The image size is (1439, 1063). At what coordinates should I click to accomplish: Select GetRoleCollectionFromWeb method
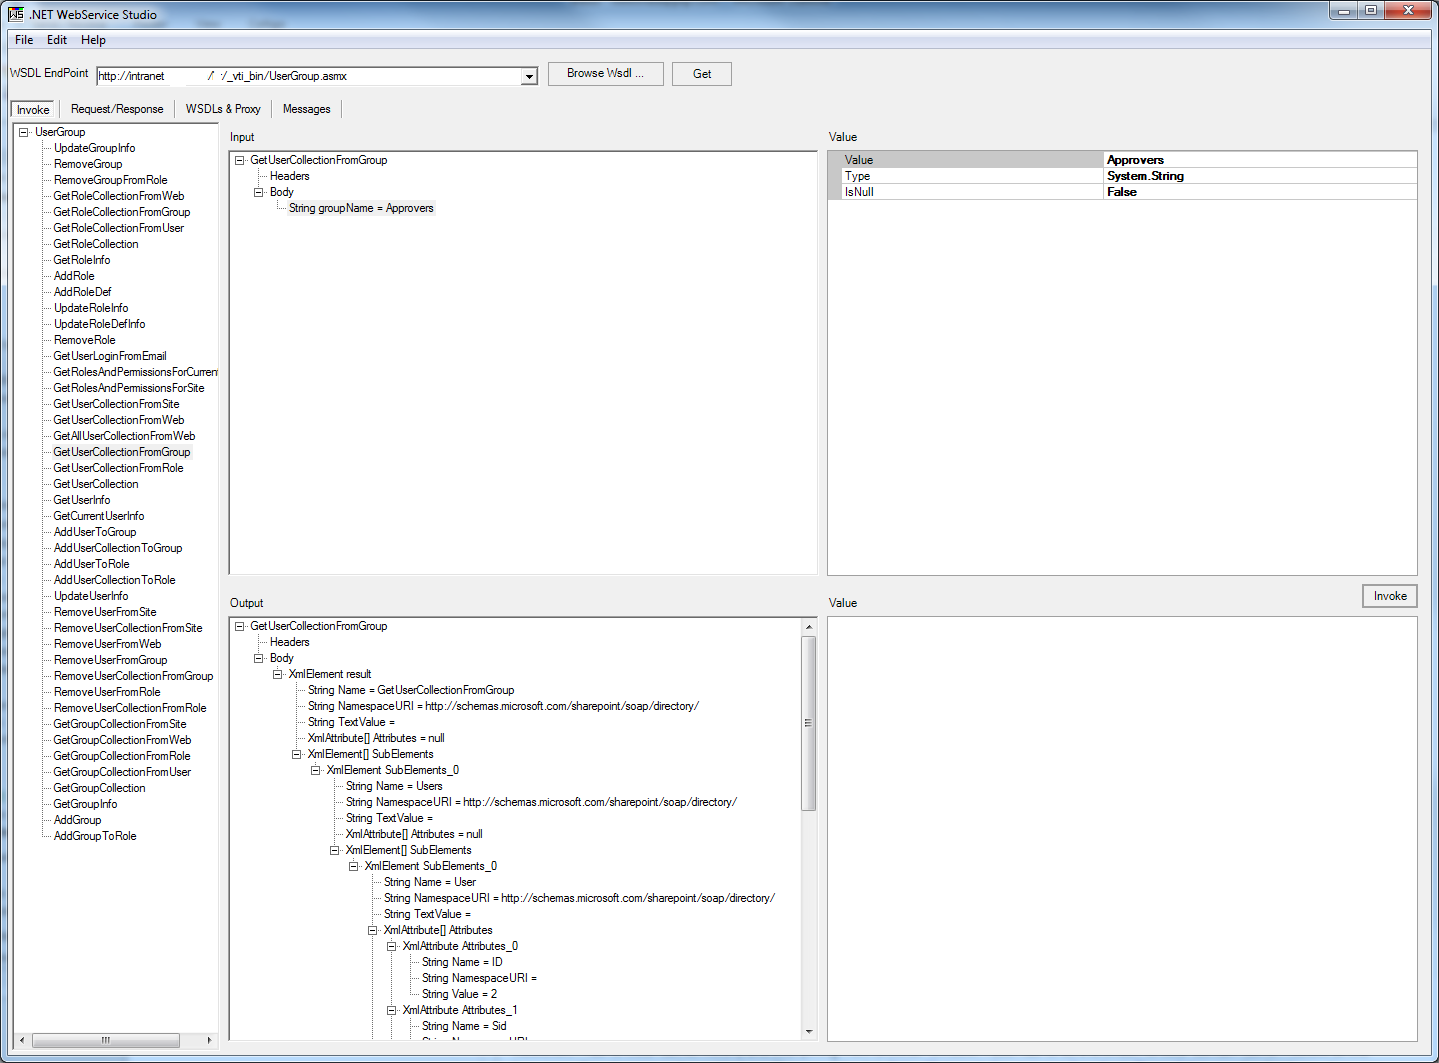(x=119, y=196)
